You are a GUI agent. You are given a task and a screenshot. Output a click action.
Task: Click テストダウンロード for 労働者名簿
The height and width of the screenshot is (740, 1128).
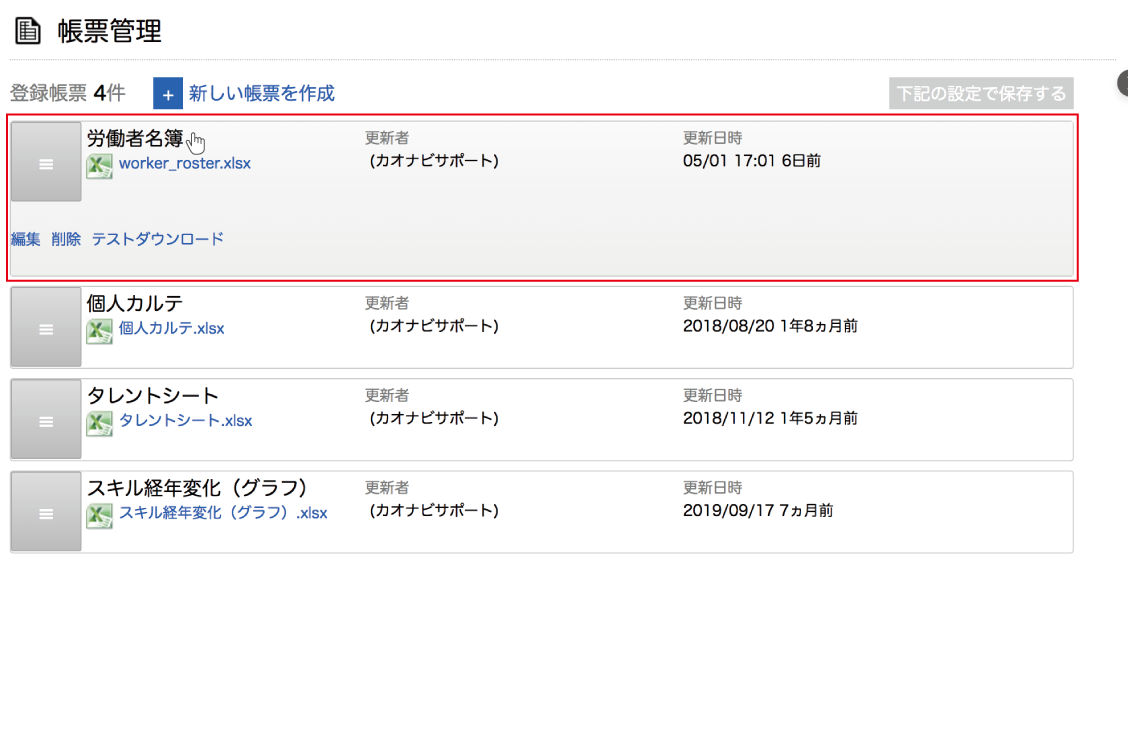tap(158, 239)
